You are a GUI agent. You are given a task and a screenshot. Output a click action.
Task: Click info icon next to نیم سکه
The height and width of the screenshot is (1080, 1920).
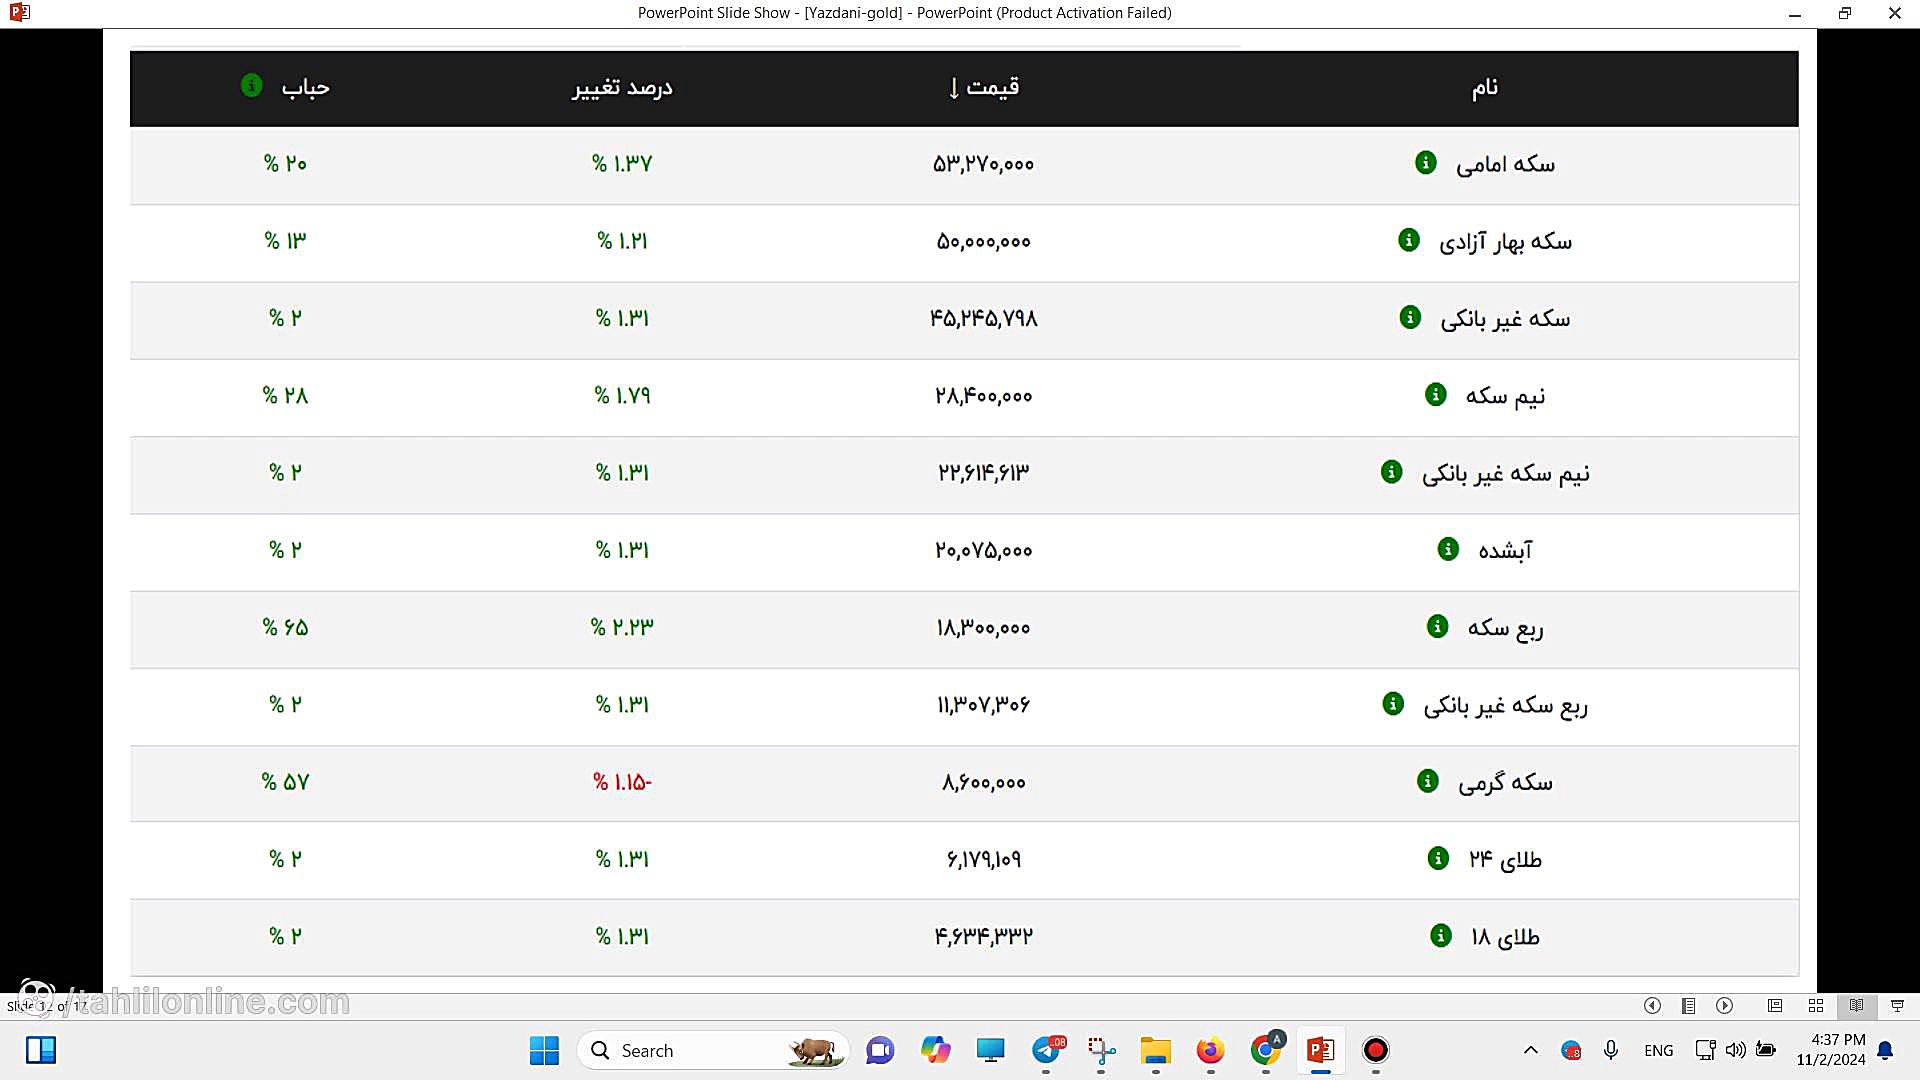(x=1436, y=394)
